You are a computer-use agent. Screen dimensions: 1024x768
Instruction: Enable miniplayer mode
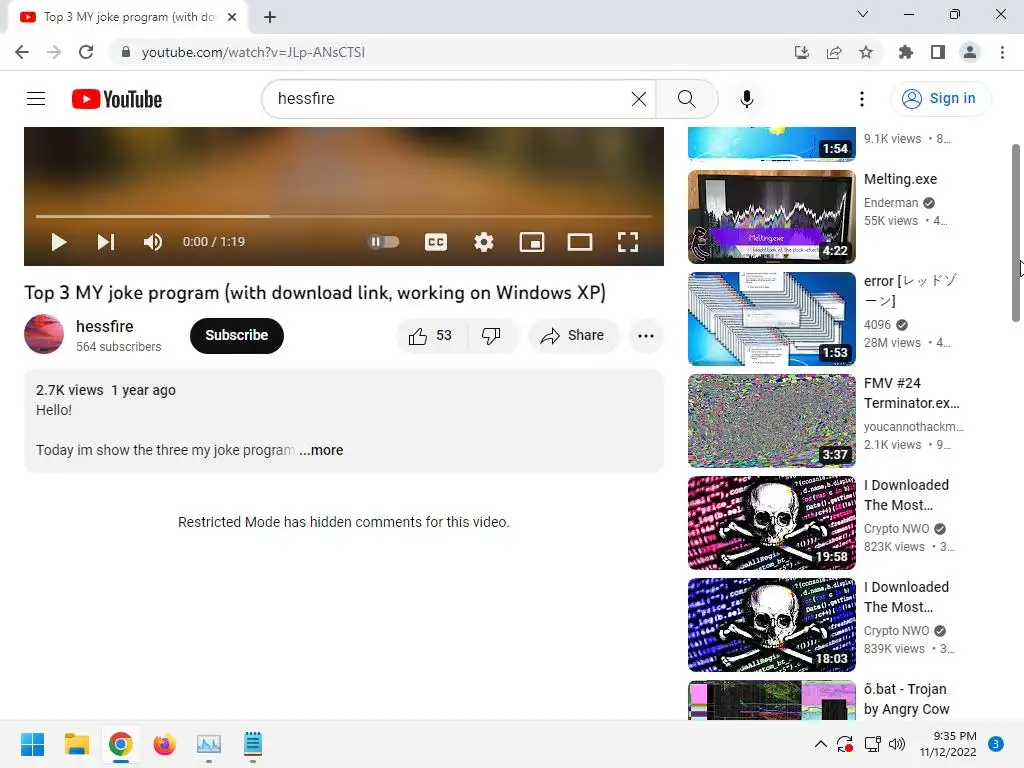click(x=532, y=242)
